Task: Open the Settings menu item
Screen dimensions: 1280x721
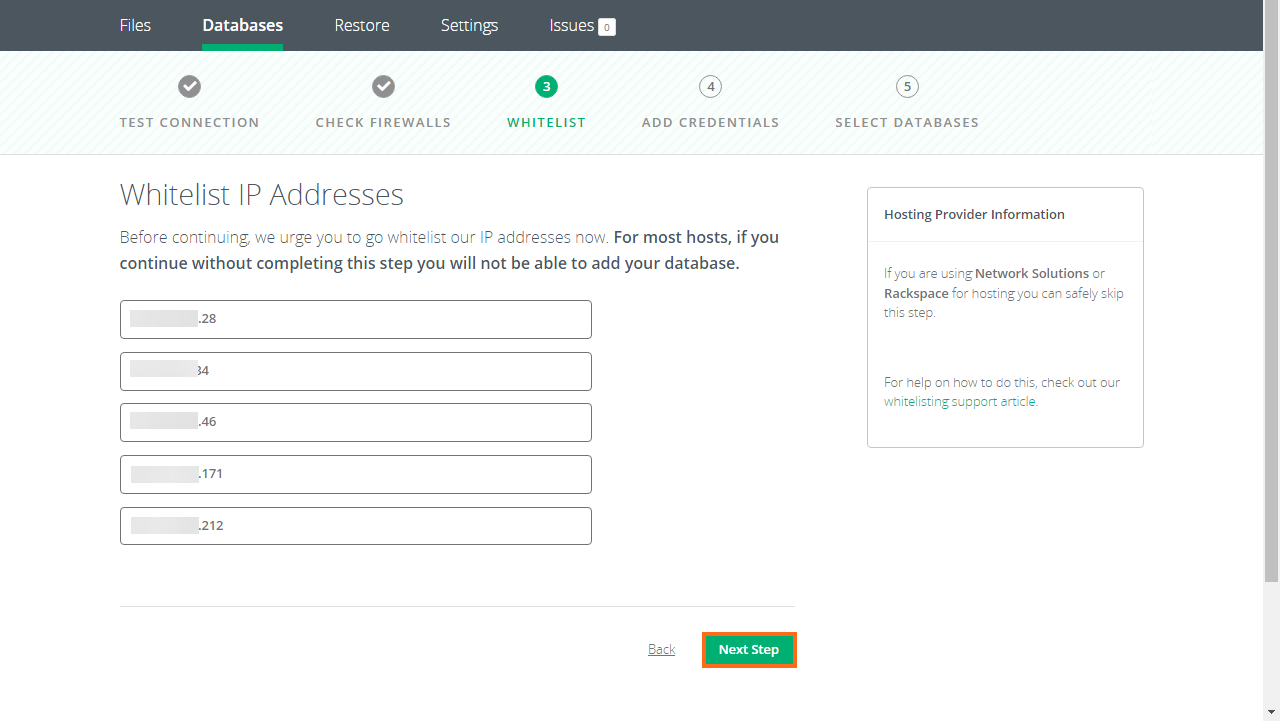Action: pyautogui.click(x=469, y=25)
